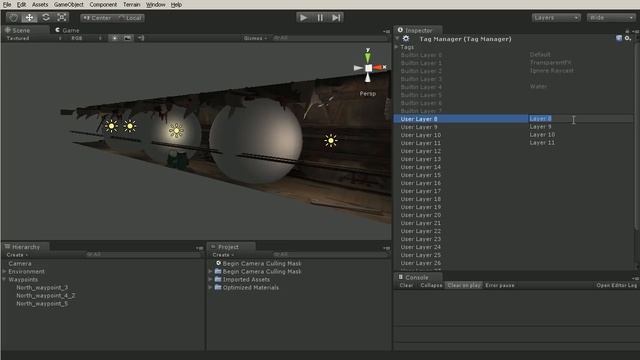The height and width of the screenshot is (360, 640).
Task: Open the Edit menu
Action: (x=21, y=4)
